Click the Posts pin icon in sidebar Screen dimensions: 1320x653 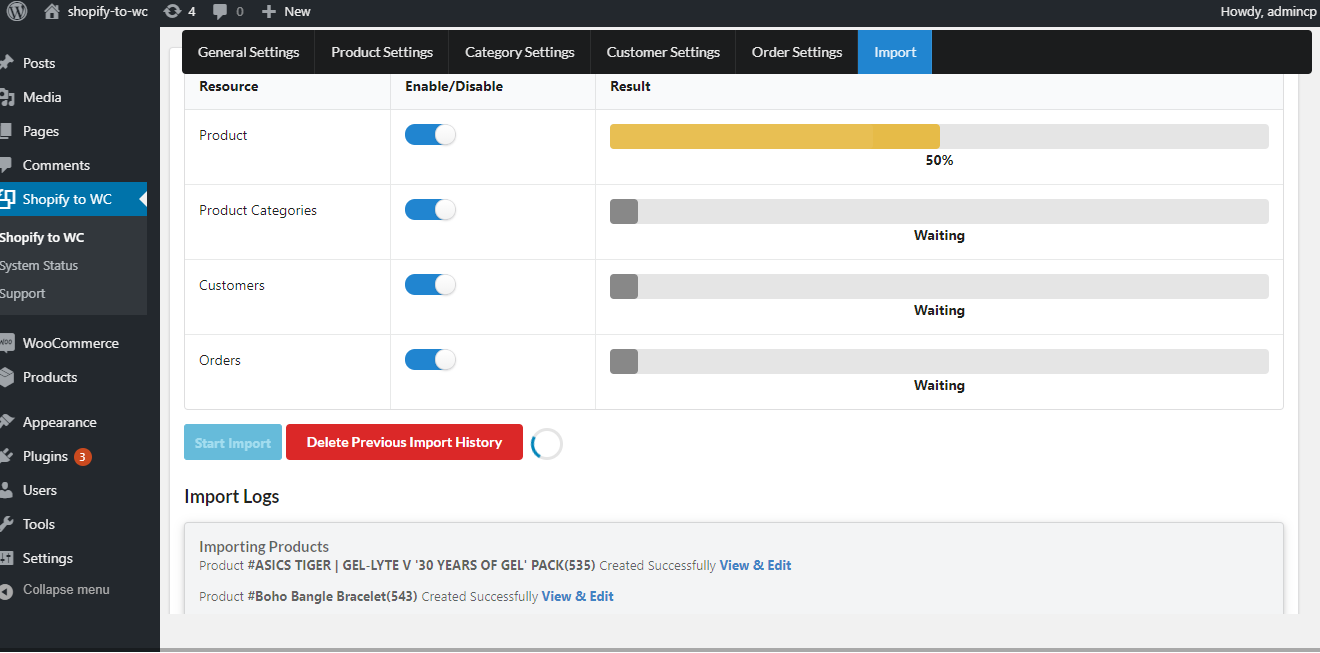pyautogui.click(x=6, y=63)
